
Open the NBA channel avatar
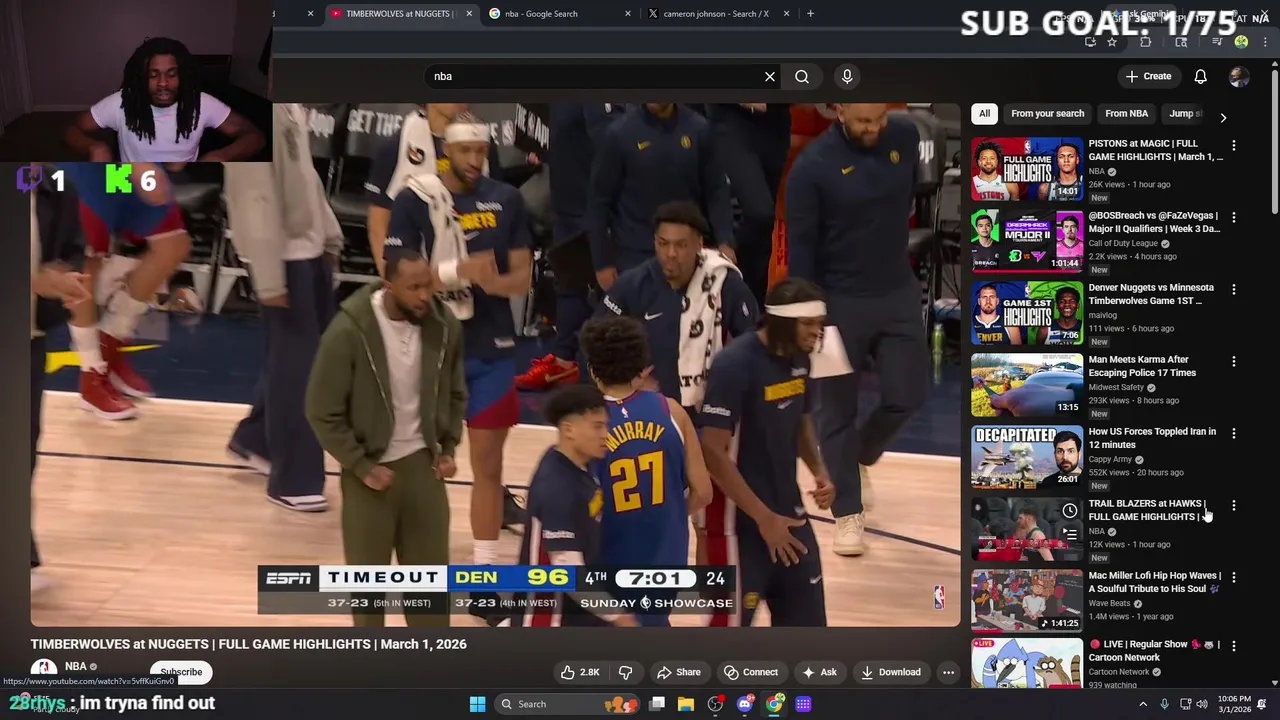point(43,669)
